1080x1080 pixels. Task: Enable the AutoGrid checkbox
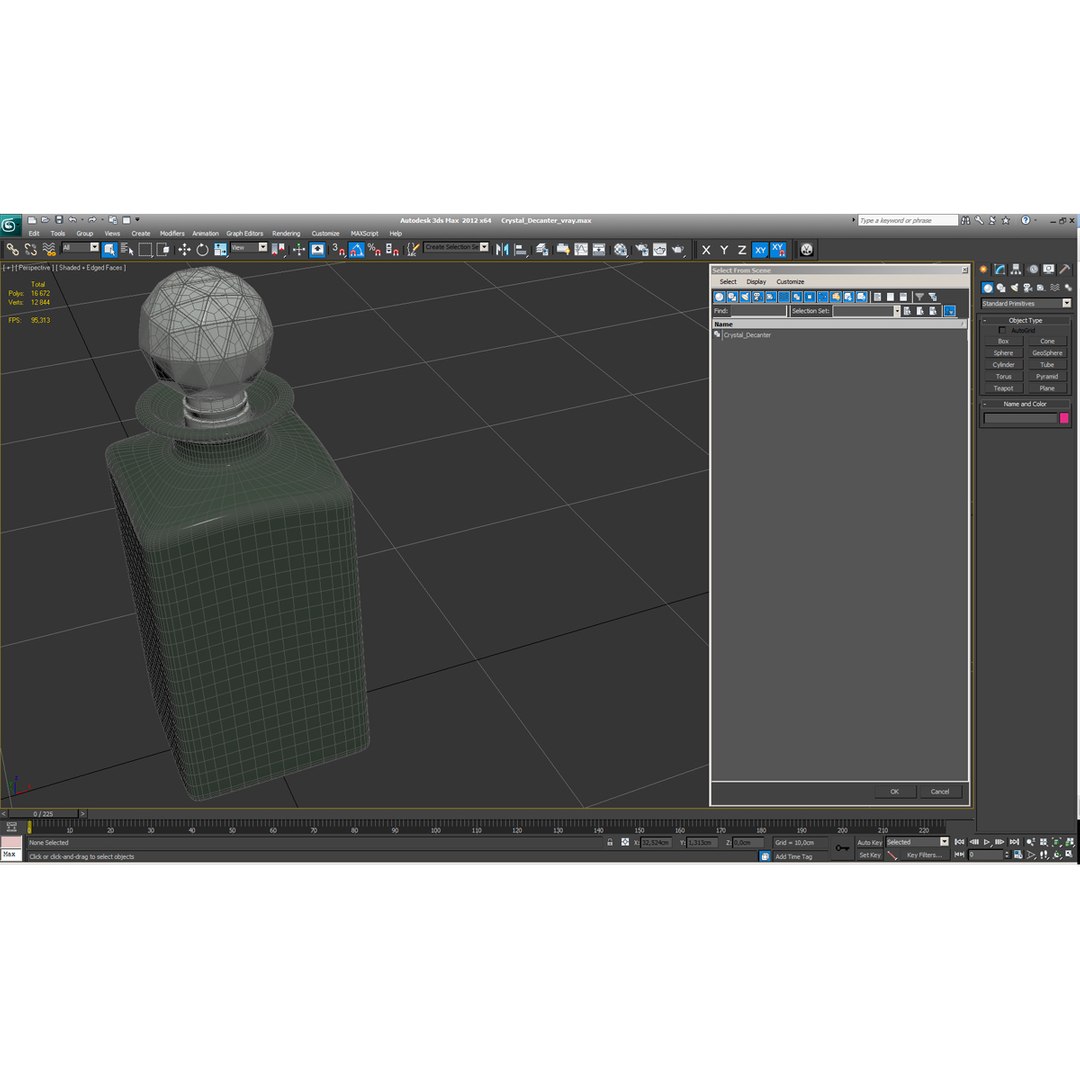pyautogui.click(x=1002, y=331)
